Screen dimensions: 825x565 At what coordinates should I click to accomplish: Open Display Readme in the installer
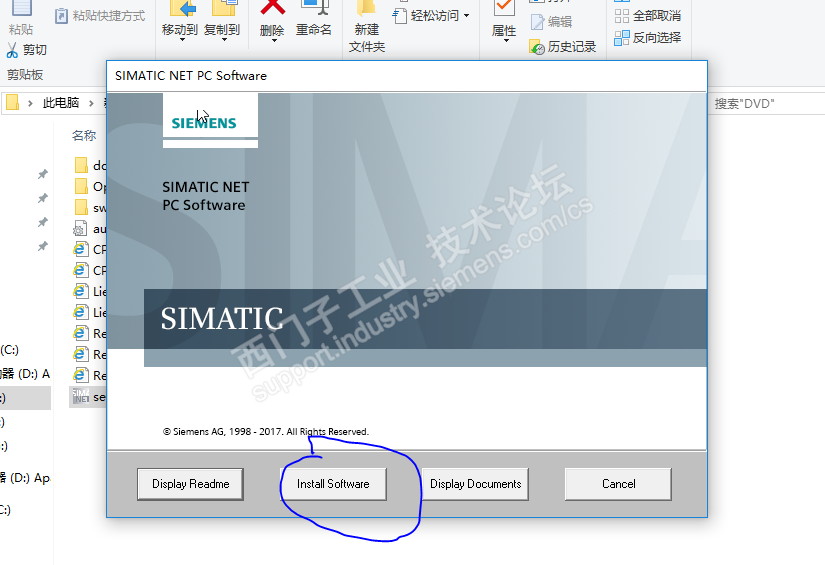point(190,484)
